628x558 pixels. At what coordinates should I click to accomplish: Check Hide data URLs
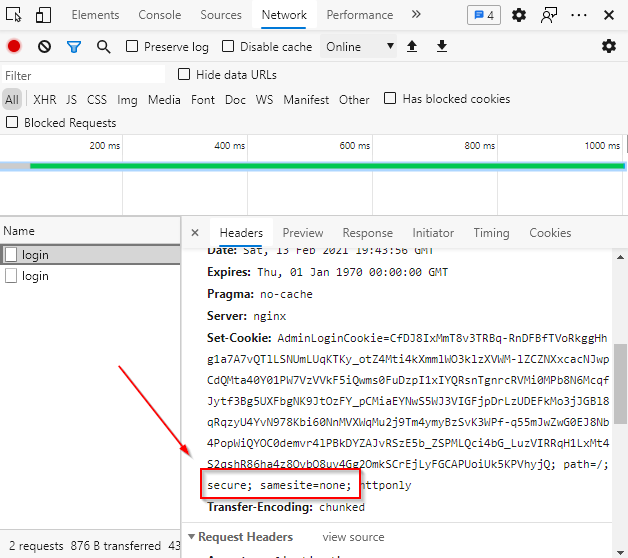click(x=184, y=74)
